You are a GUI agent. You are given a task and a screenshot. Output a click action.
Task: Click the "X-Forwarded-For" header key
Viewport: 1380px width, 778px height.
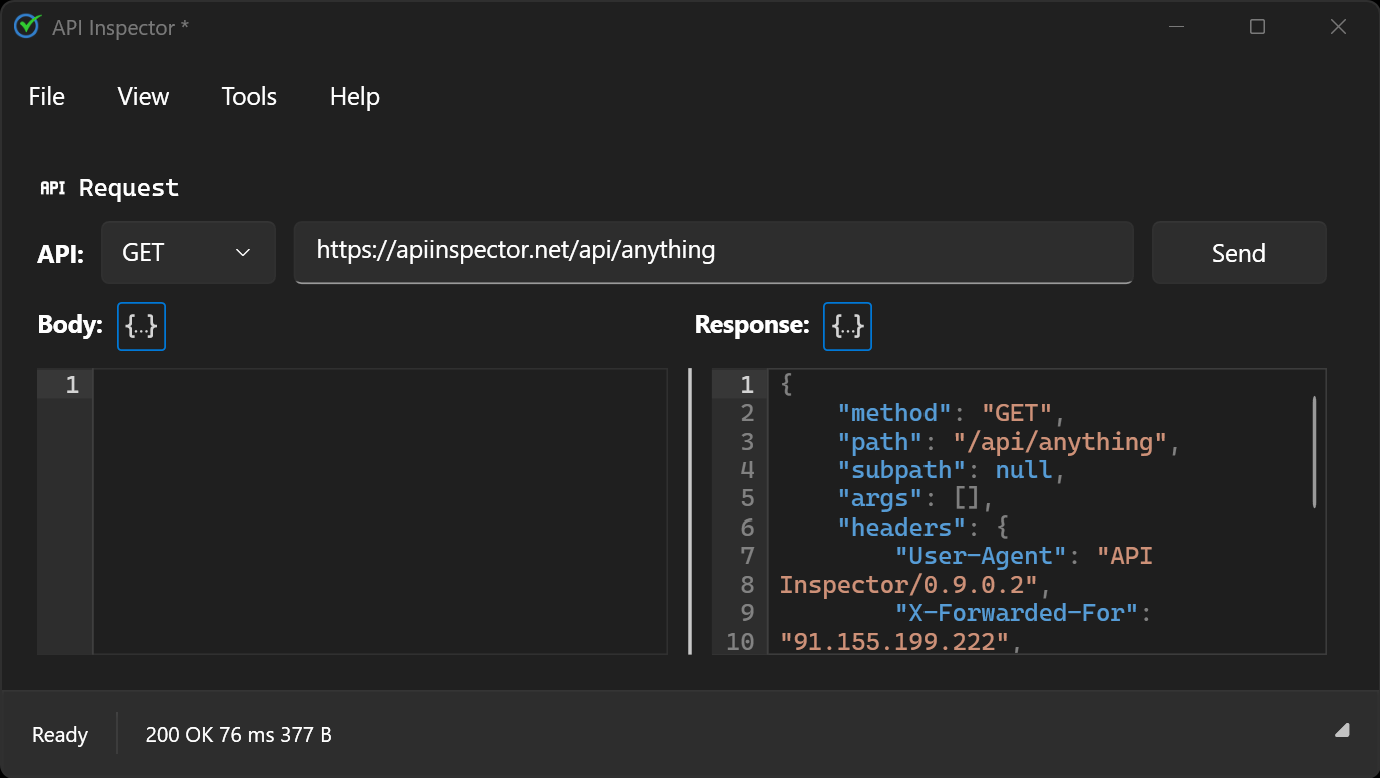coord(1016,613)
